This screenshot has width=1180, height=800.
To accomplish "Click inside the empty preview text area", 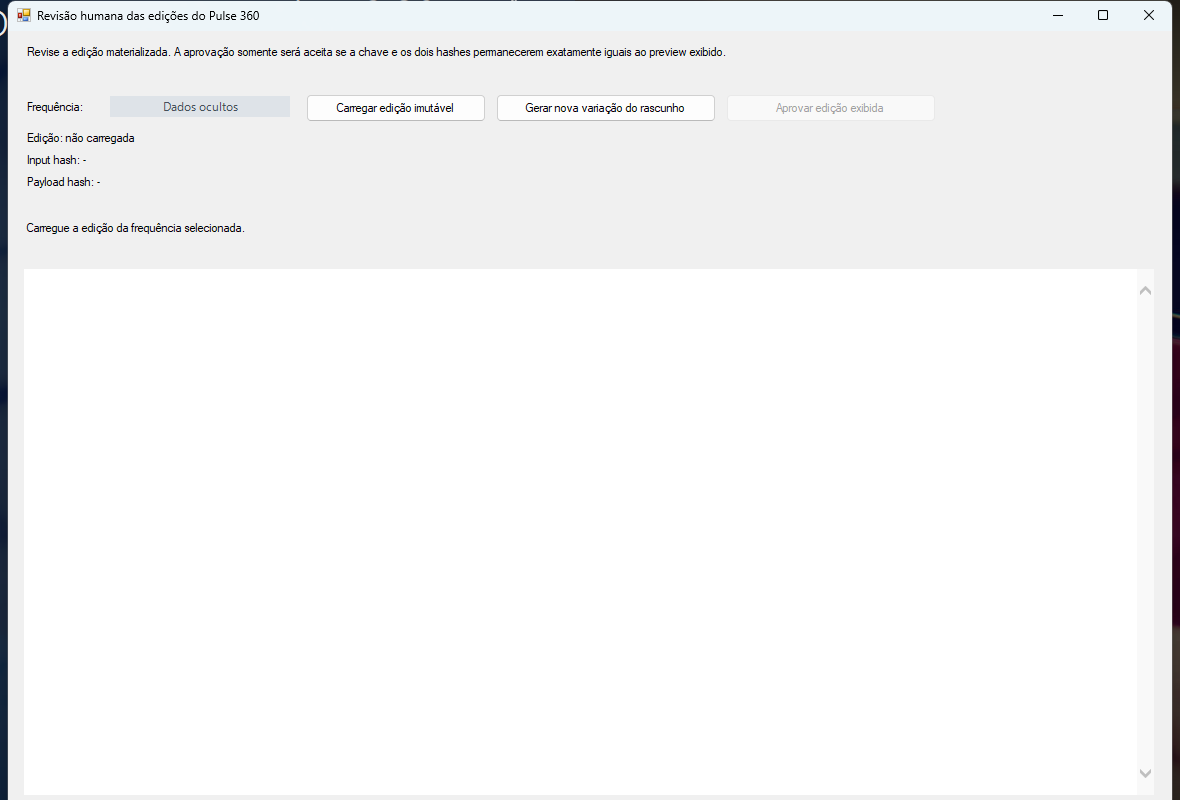I will (x=580, y=531).
